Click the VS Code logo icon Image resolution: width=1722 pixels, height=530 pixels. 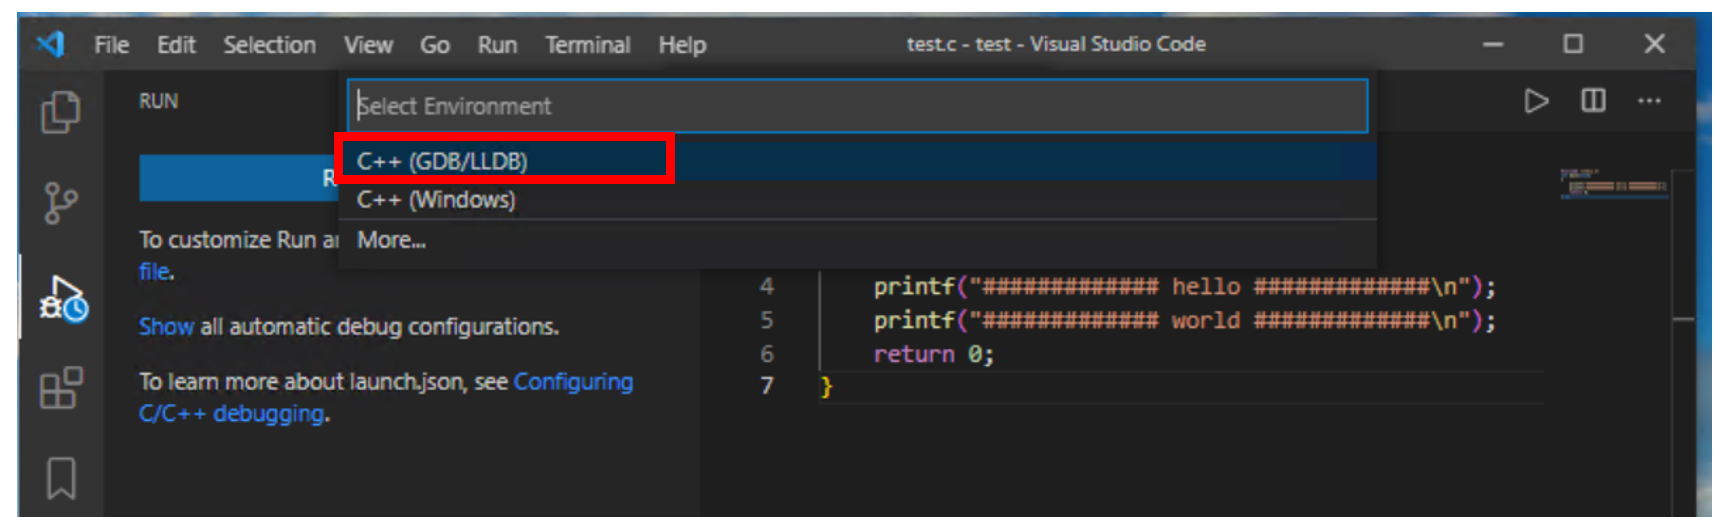[51, 44]
